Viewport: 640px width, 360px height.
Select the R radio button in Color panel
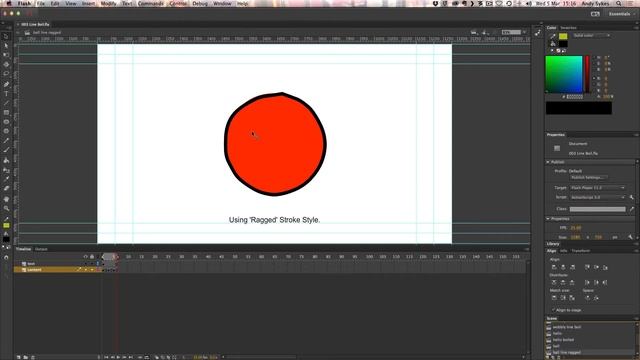point(594,78)
